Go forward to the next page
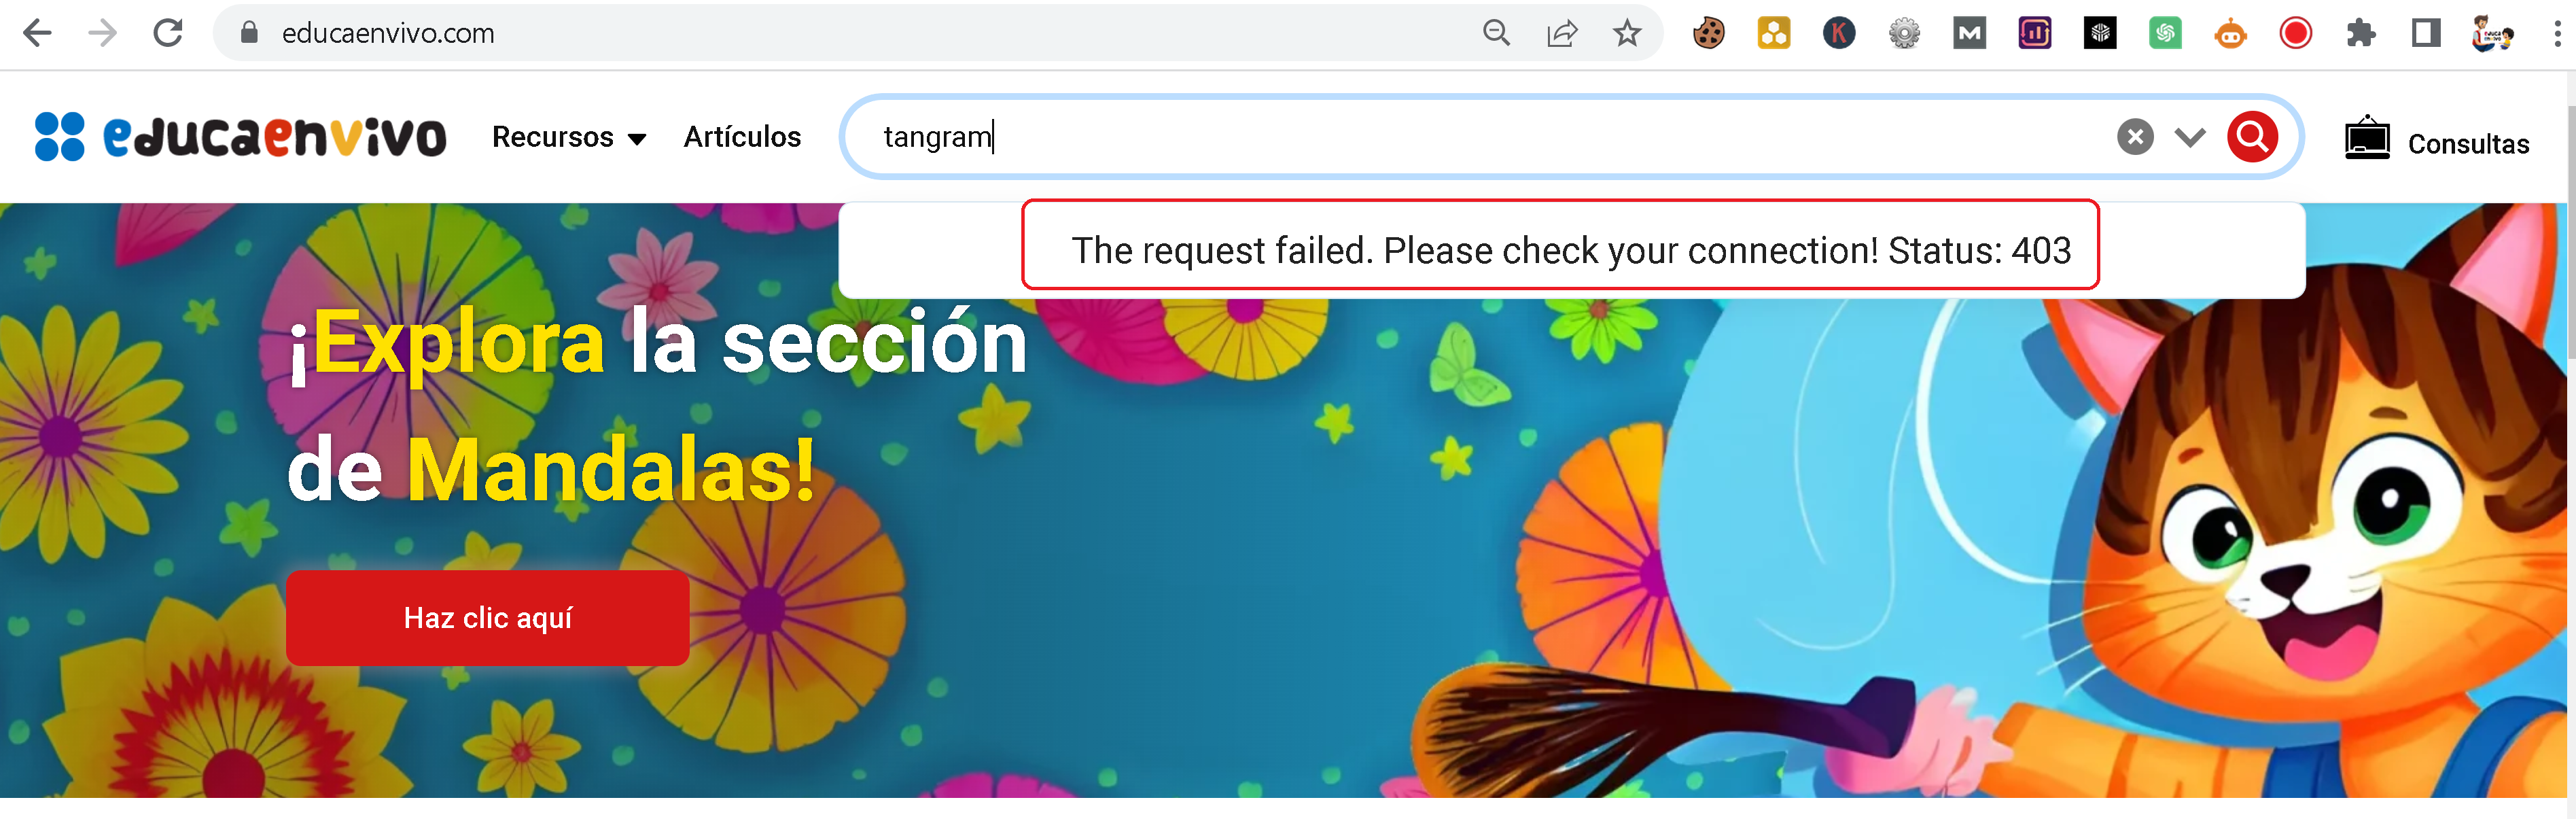 (x=102, y=33)
